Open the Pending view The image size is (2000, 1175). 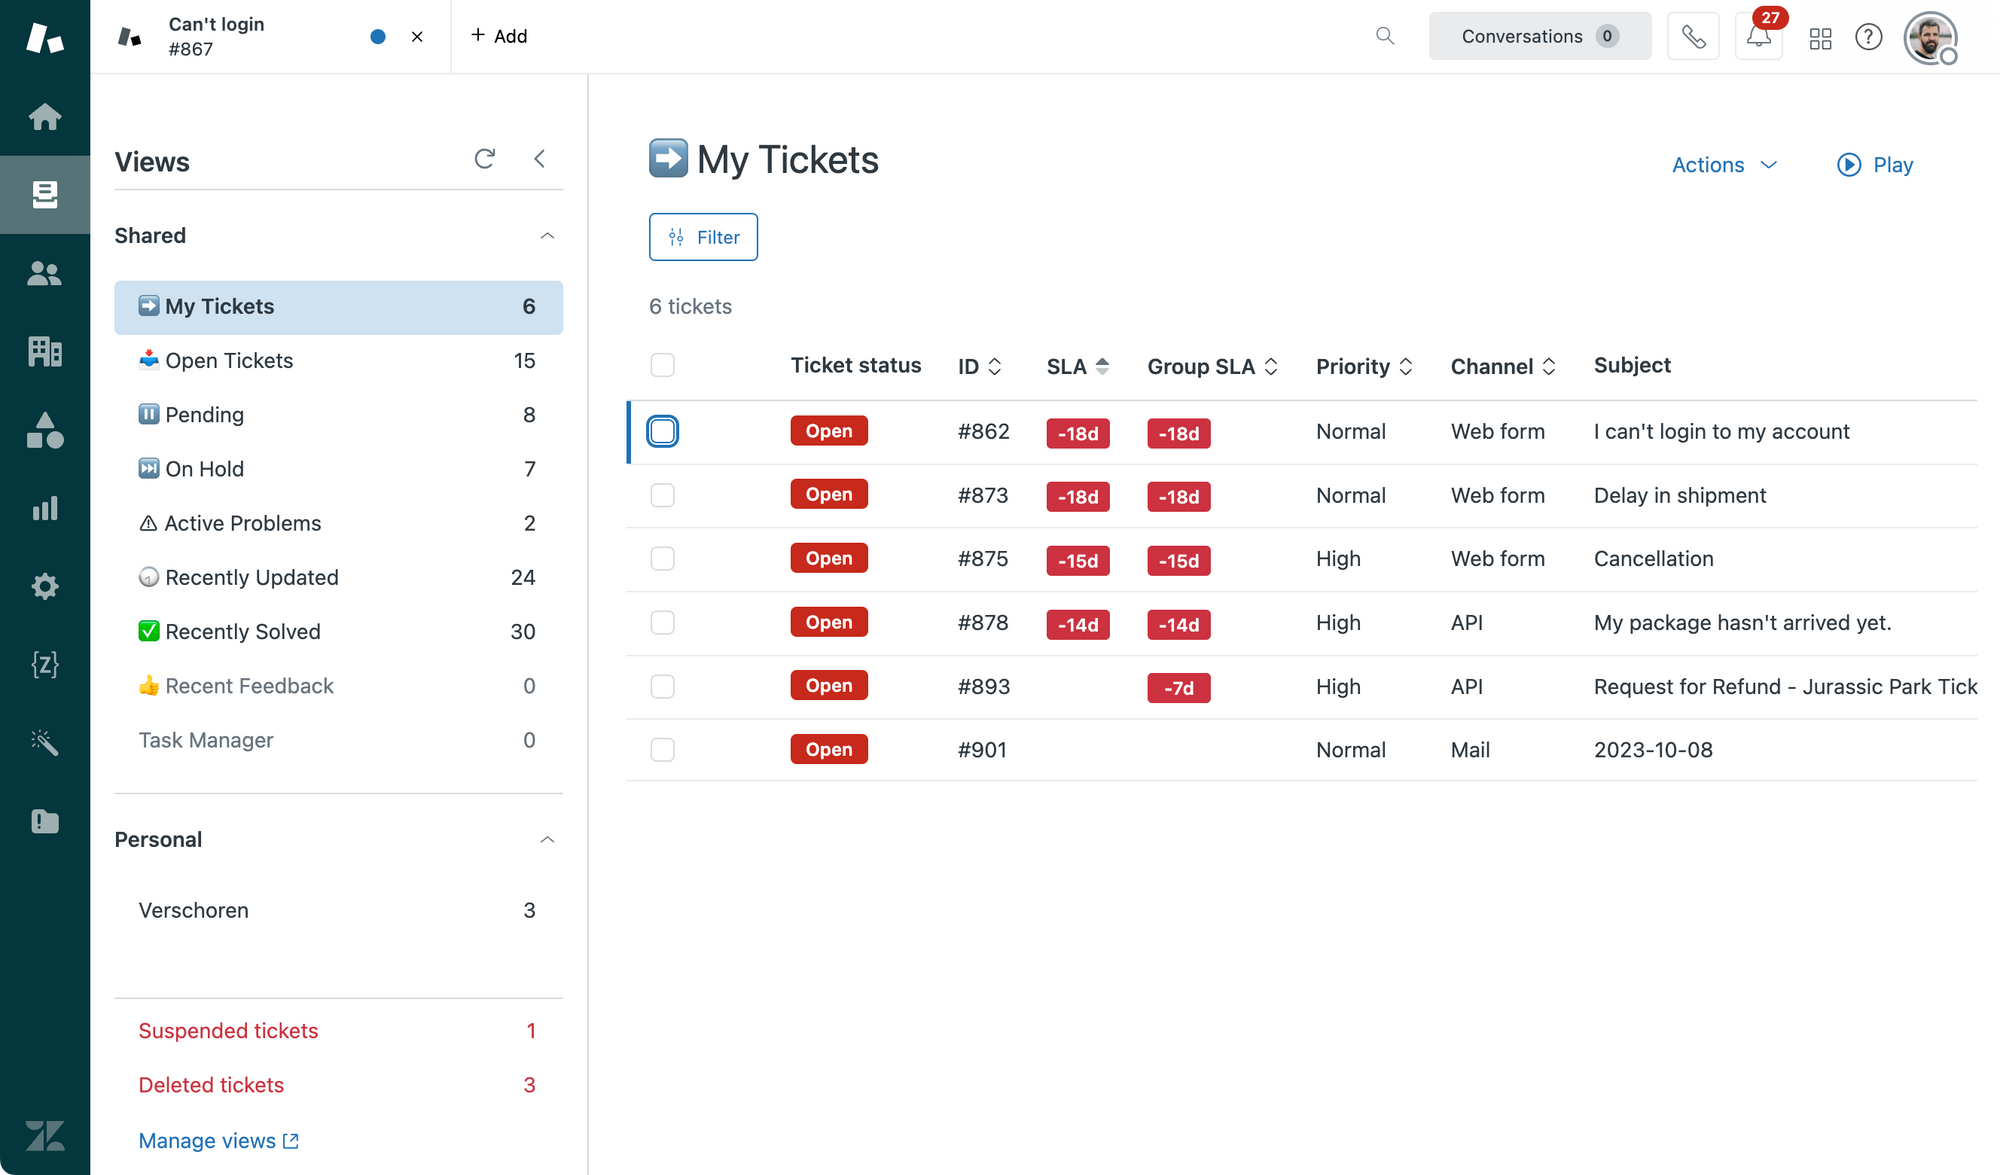tap(205, 415)
